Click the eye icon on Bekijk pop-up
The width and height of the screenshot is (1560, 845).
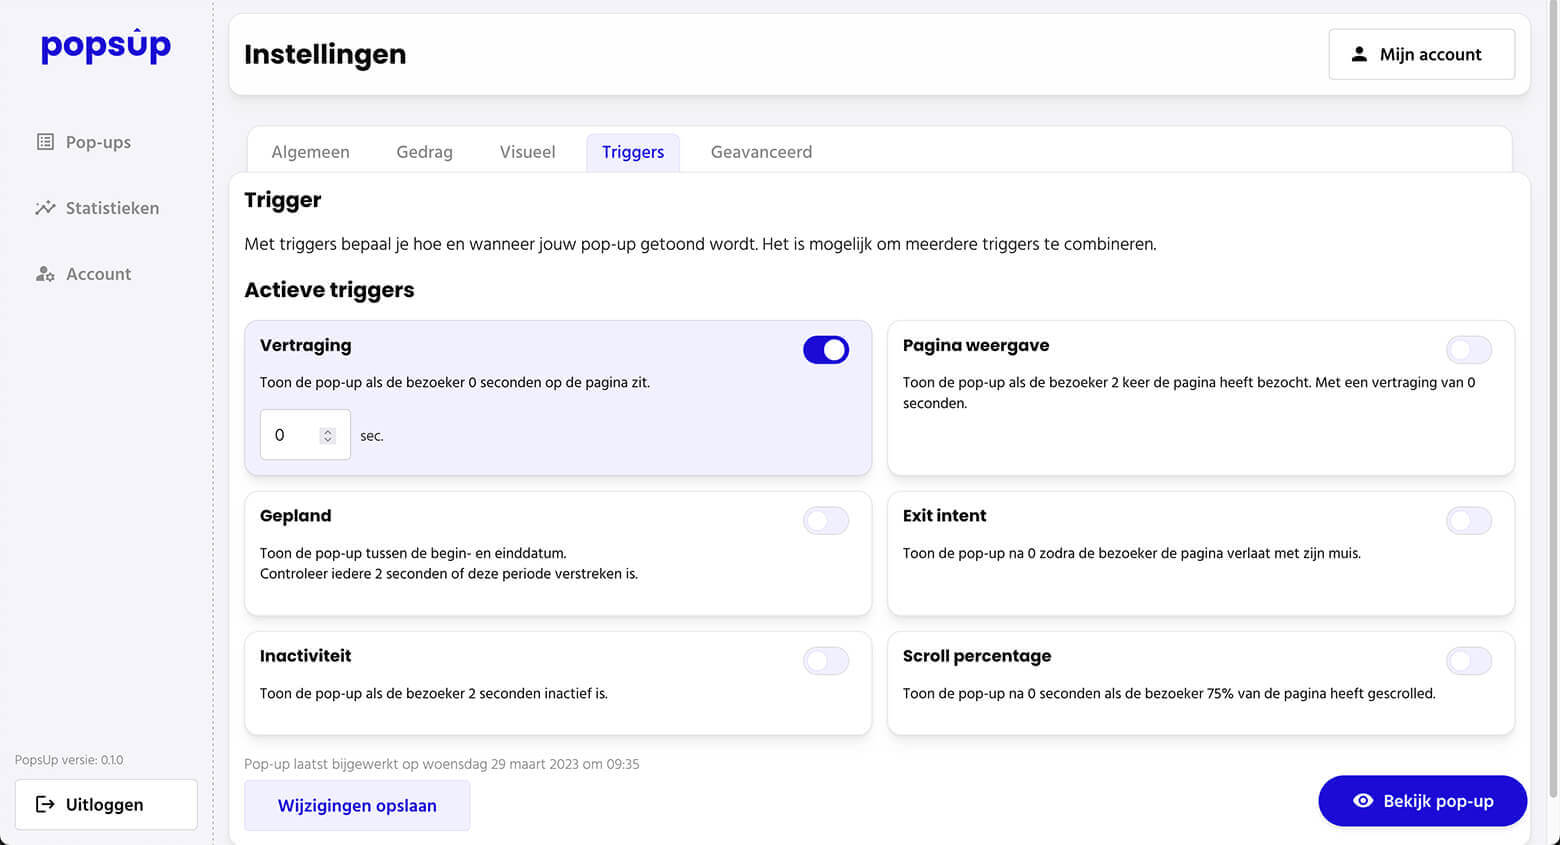(x=1362, y=801)
